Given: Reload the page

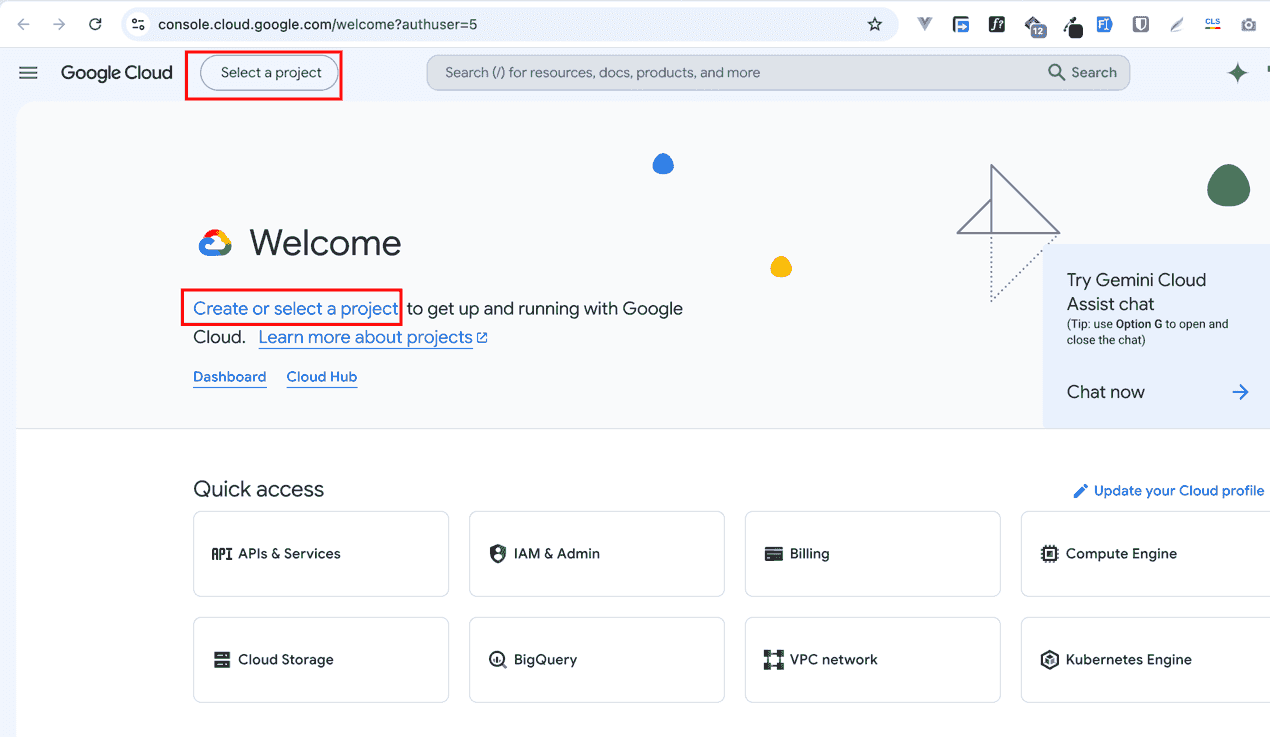Looking at the screenshot, I should click(95, 24).
